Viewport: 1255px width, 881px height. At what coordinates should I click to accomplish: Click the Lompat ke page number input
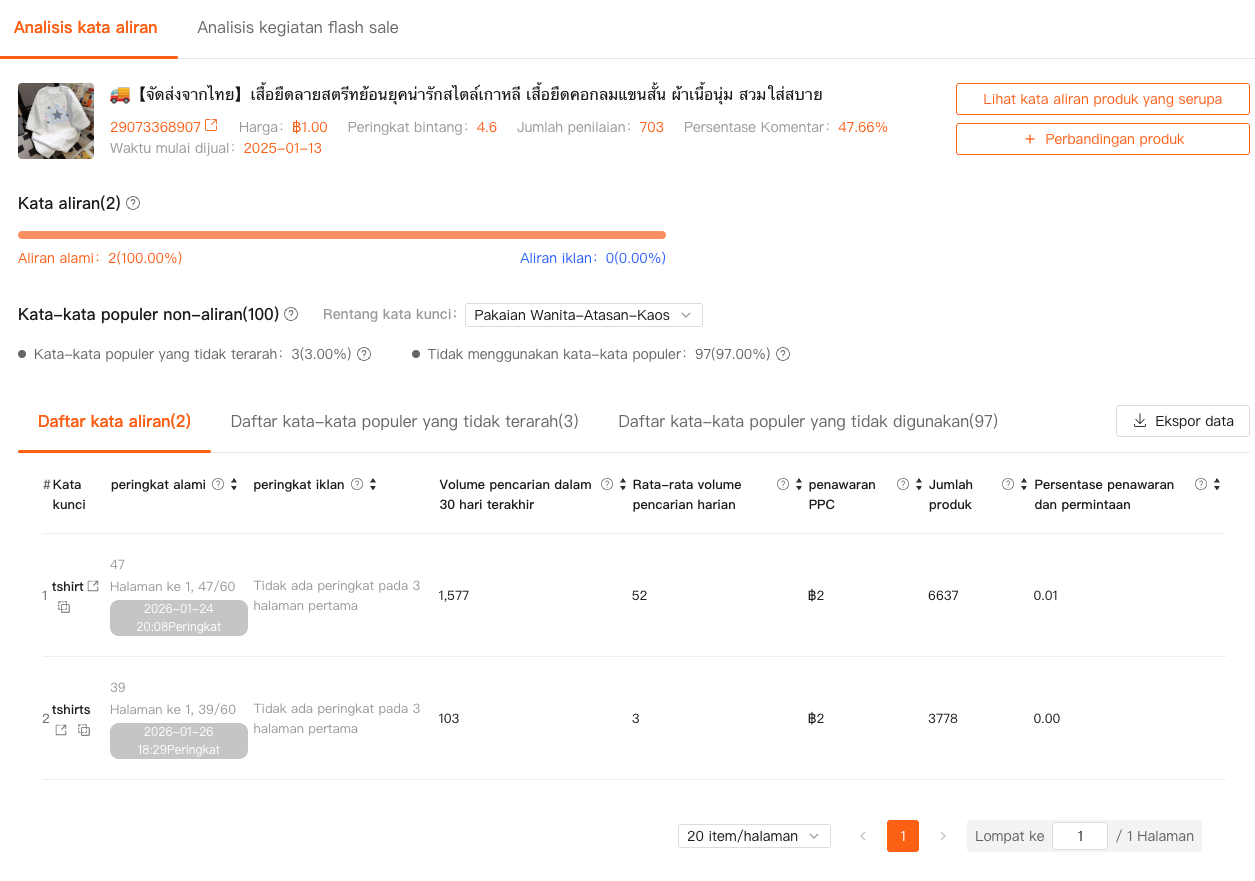click(x=1079, y=836)
